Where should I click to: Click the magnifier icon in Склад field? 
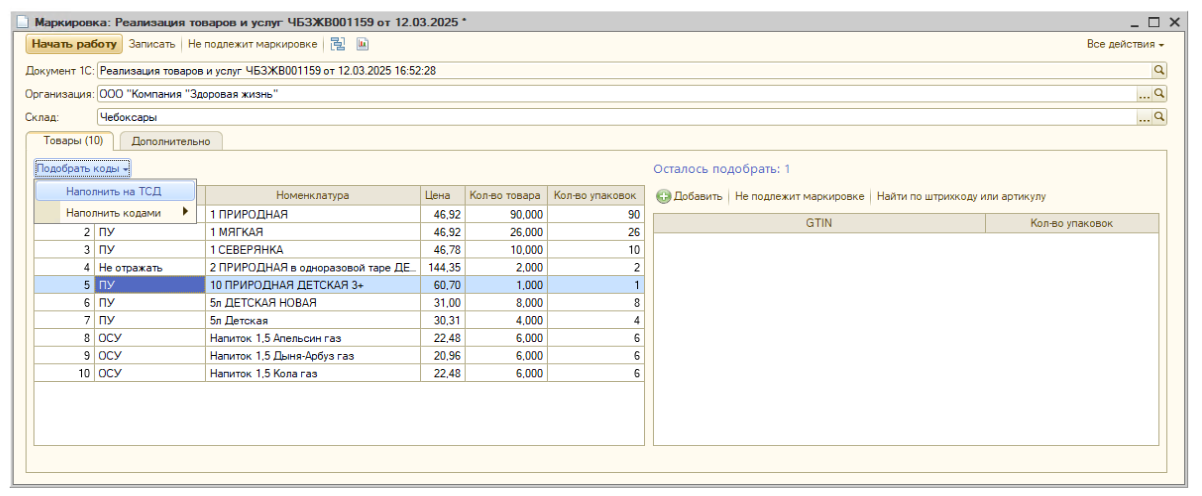pyautogui.click(x=1160, y=116)
